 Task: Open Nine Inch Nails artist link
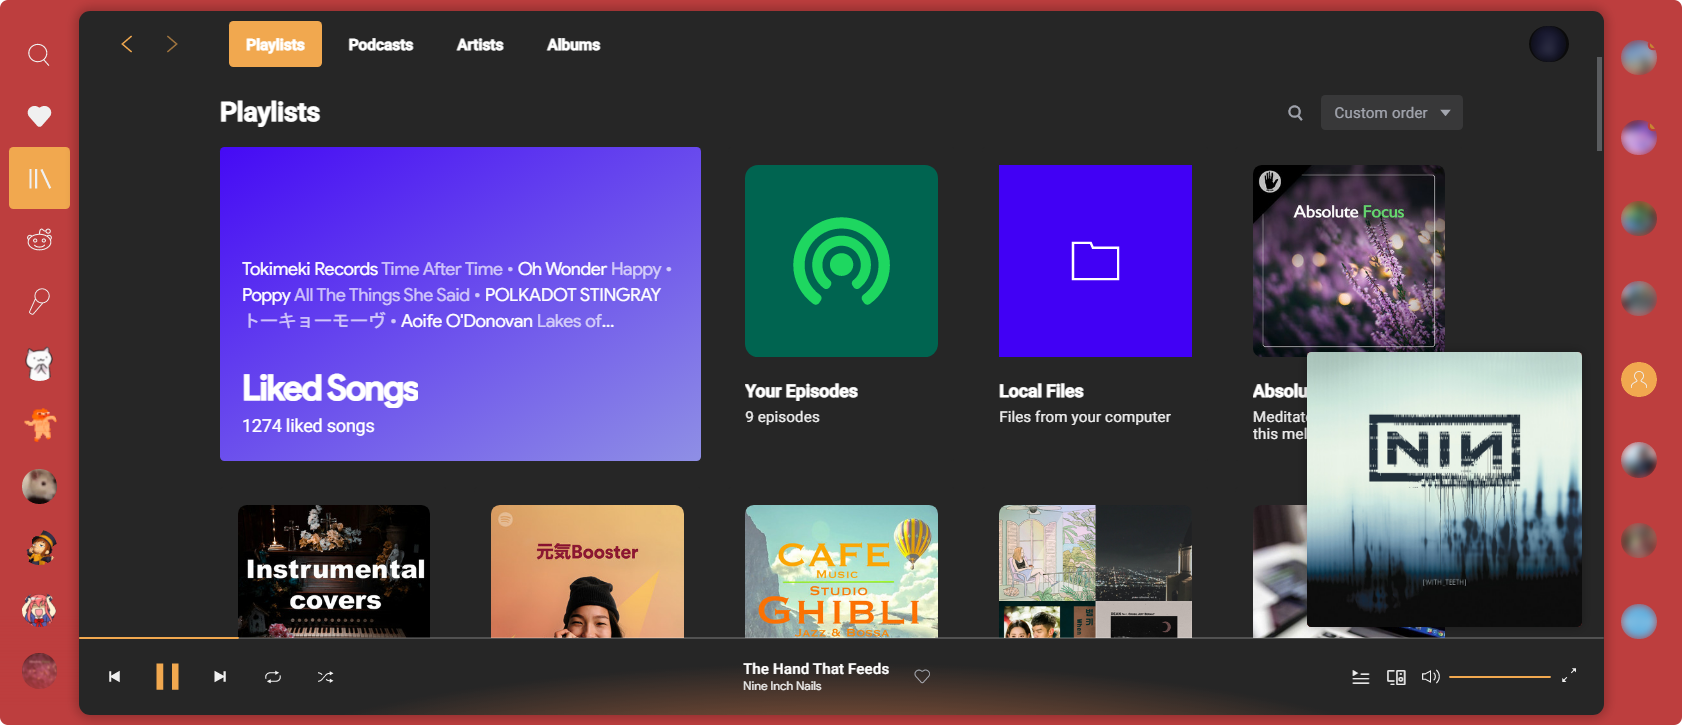[x=782, y=686]
